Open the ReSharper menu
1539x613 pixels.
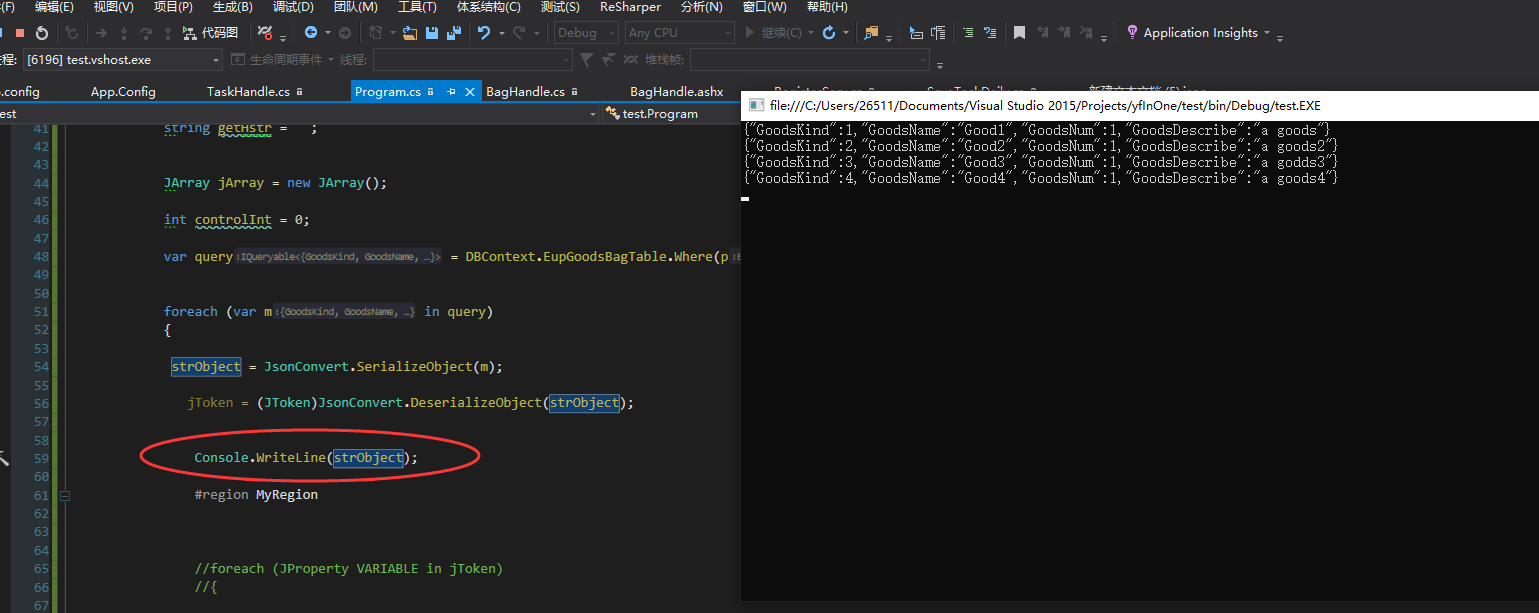pos(630,7)
